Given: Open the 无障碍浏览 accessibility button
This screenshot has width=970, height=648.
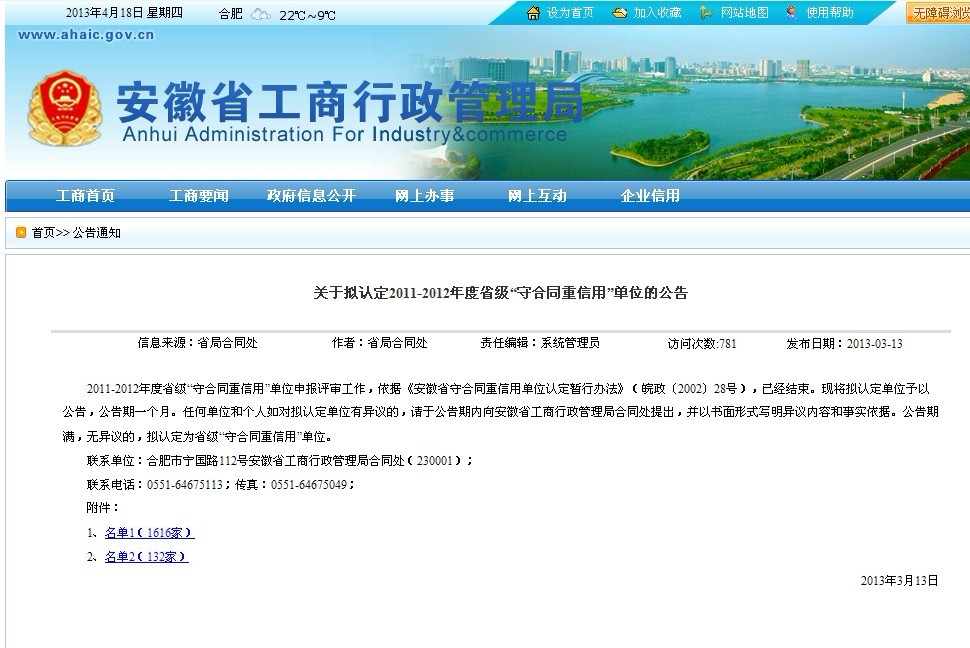Looking at the screenshot, I should click(939, 13).
